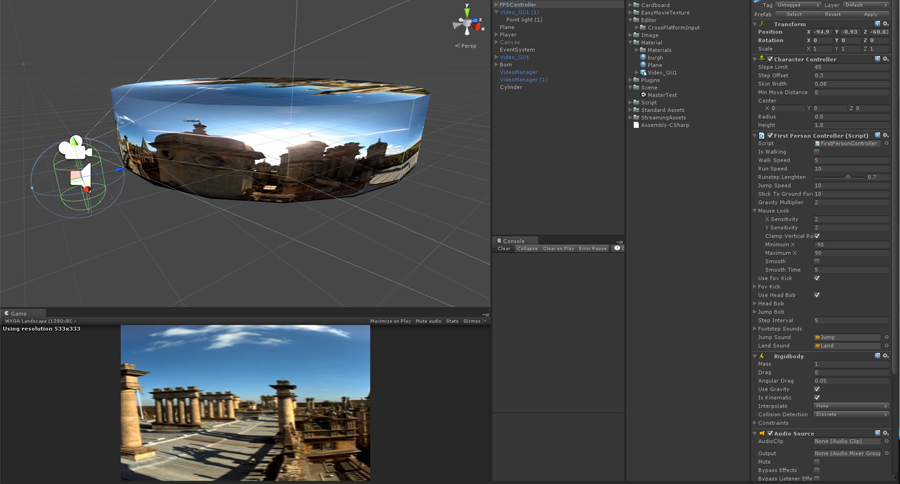This screenshot has width=900, height=484.
Task: Toggle Clear on Play in Console
Action: click(558, 249)
